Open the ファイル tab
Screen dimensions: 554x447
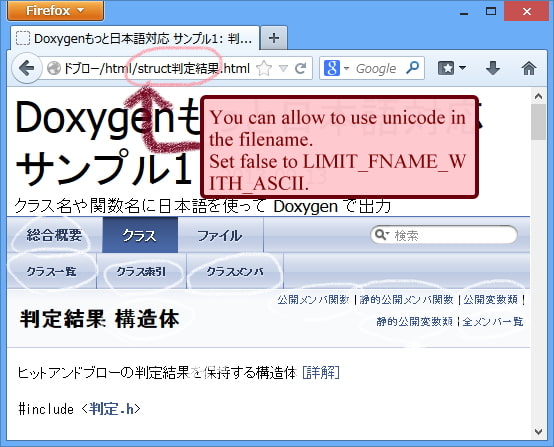click(220, 235)
